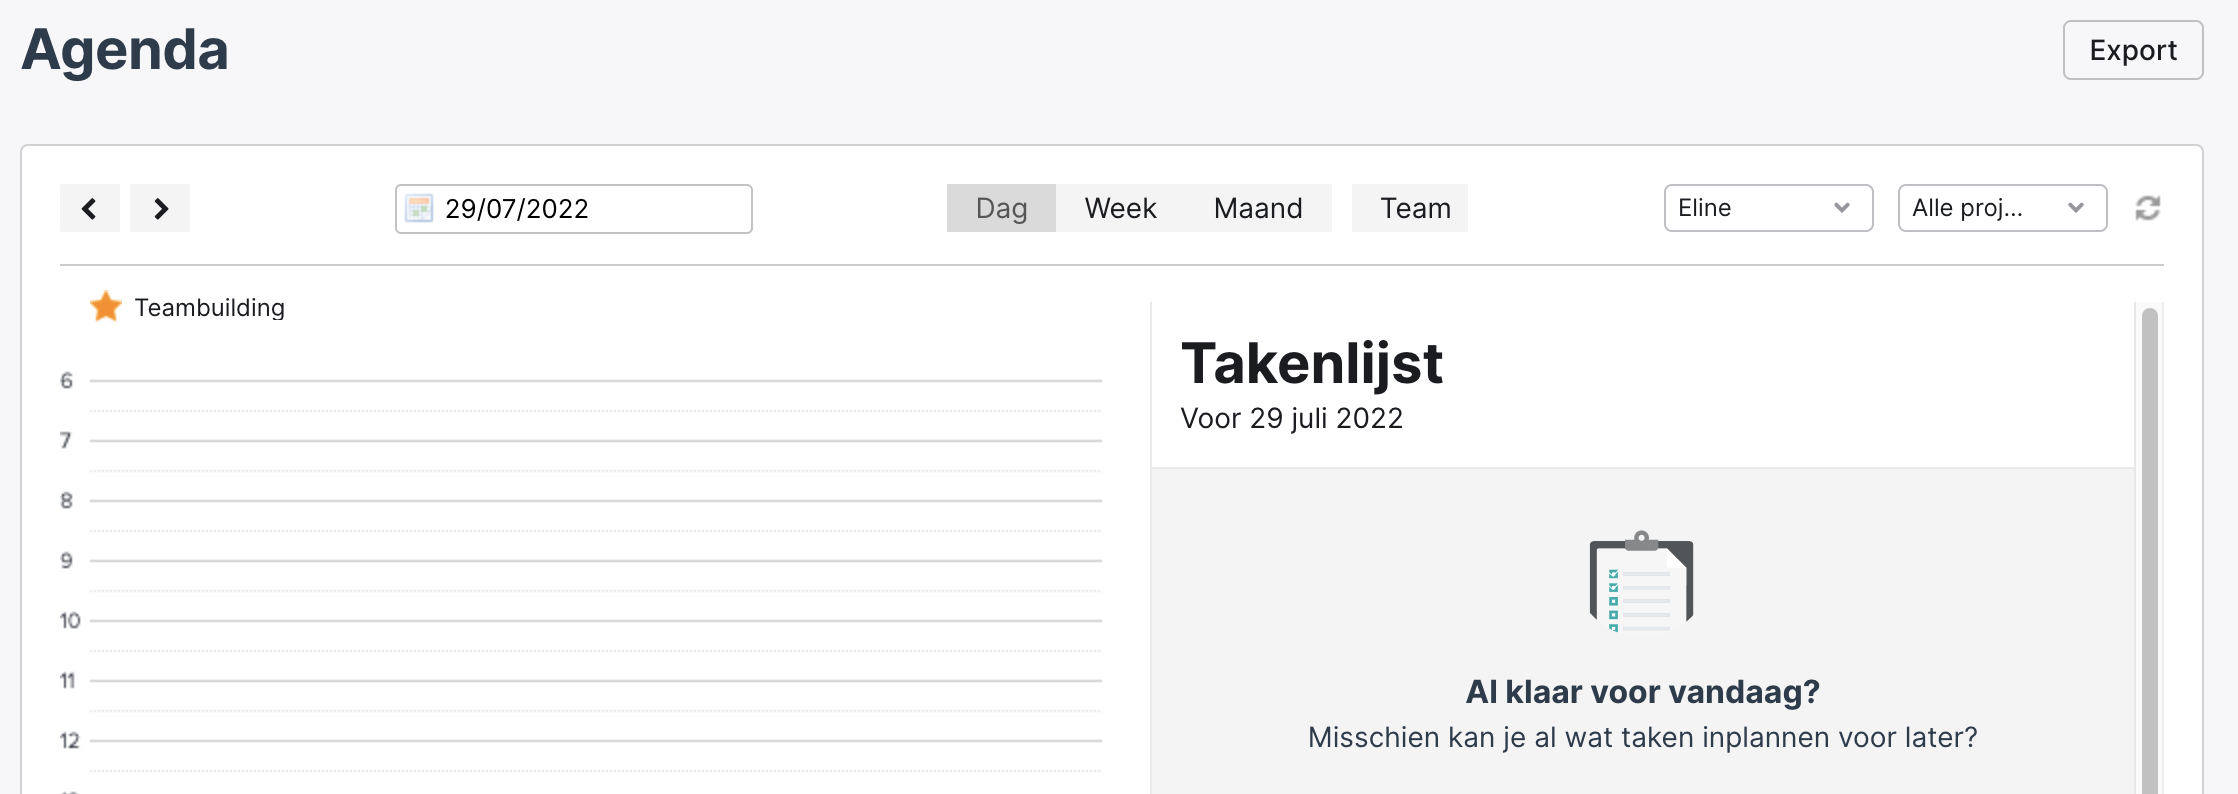2238x794 pixels.
Task: Click the Takenlijst vertical scrollbar
Action: click(x=2149, y=550)
